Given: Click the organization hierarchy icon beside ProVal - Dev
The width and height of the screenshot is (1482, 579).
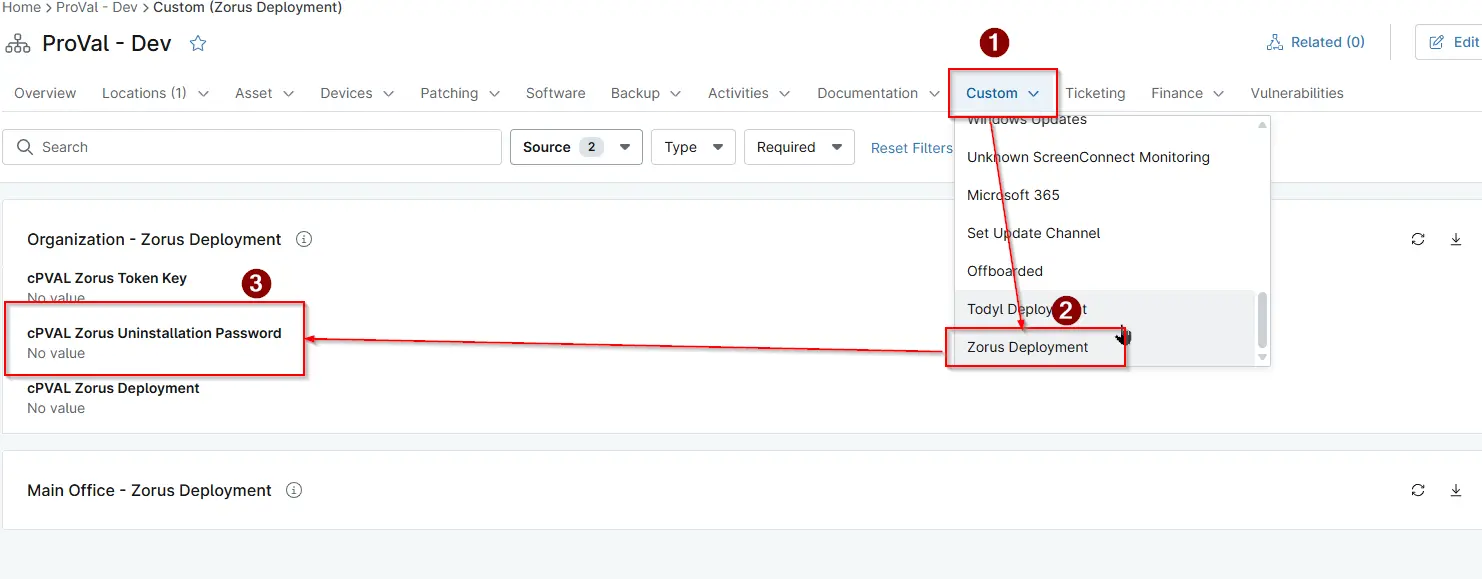Looking at the screenshot, I should pyautogui.click(x=18, y=43).
